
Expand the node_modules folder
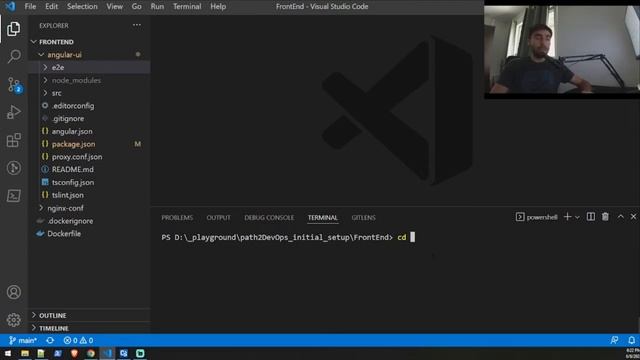tap(89, 80)
